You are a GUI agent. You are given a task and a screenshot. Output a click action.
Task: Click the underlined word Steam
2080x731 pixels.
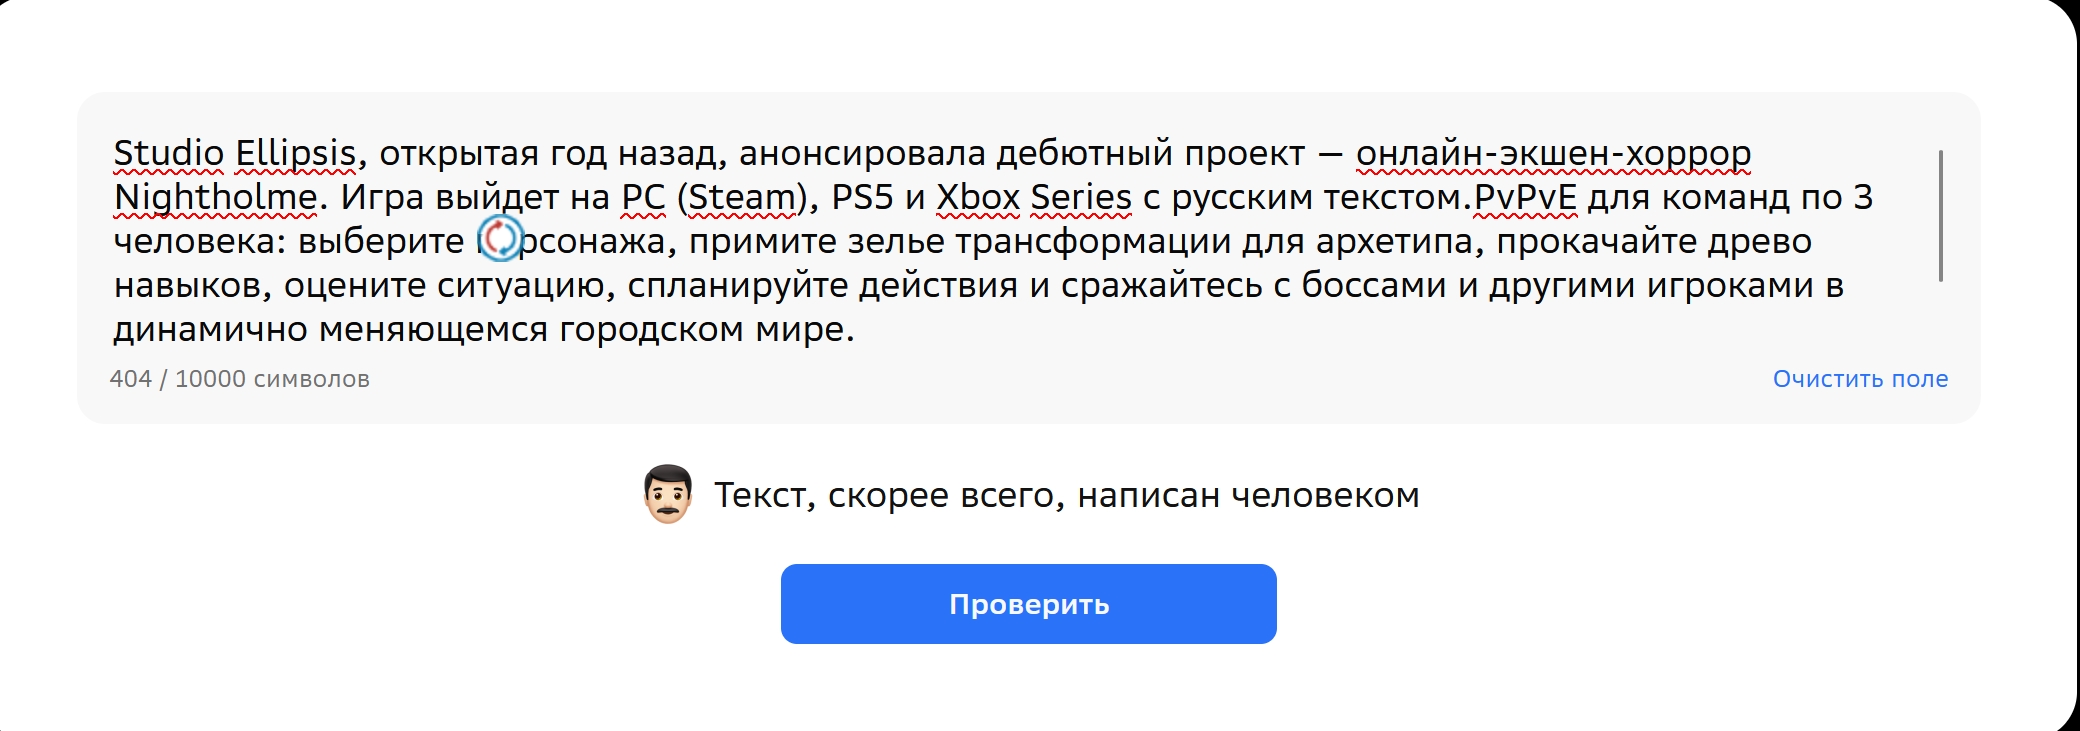point(741,197)
